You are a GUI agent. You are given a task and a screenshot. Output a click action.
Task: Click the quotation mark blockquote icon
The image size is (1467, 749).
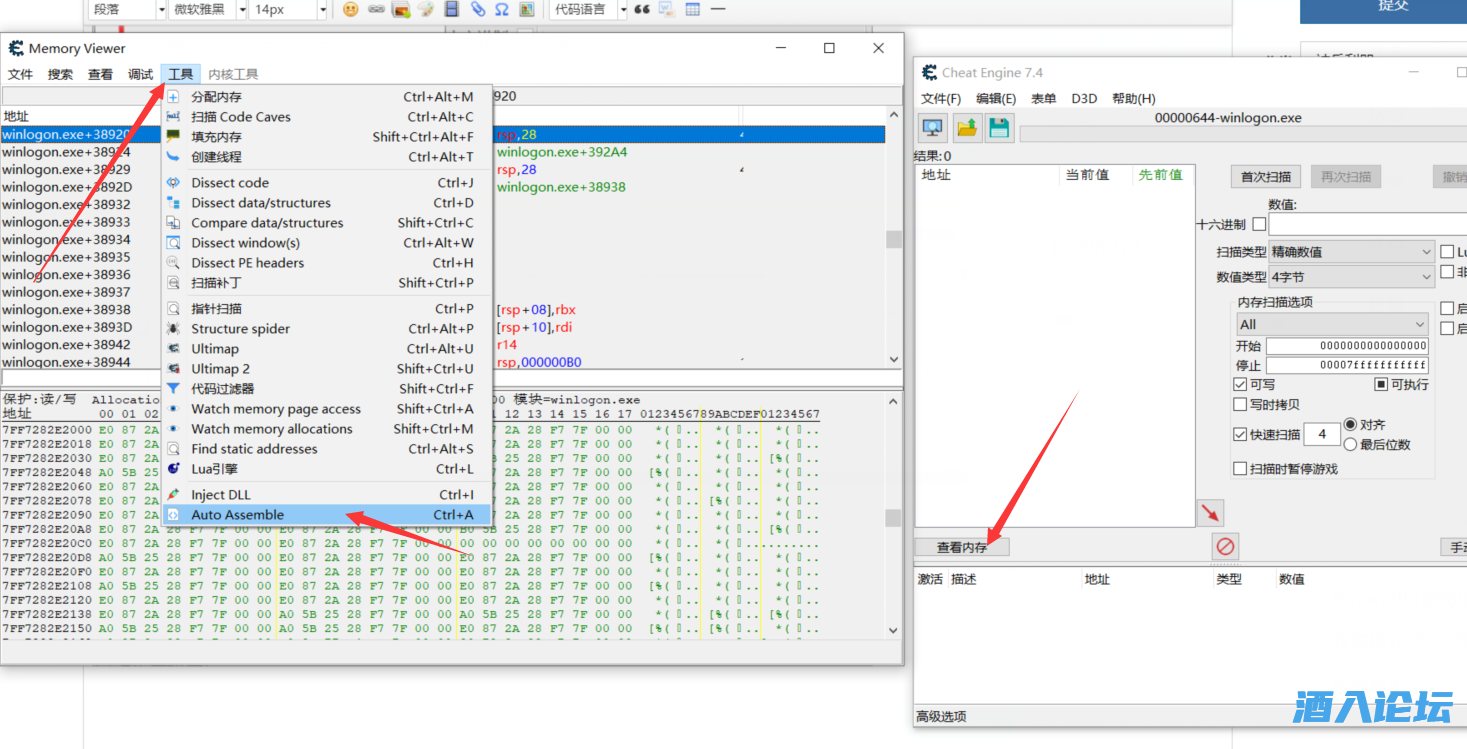[x=642, y=9]
